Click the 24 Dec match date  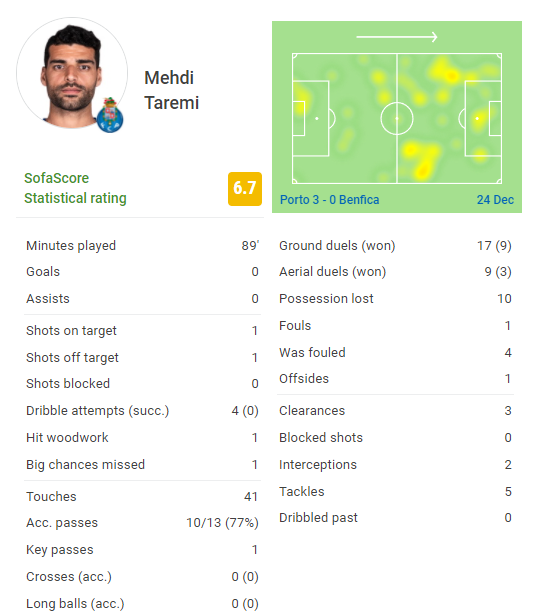click(x=495, y=200)
